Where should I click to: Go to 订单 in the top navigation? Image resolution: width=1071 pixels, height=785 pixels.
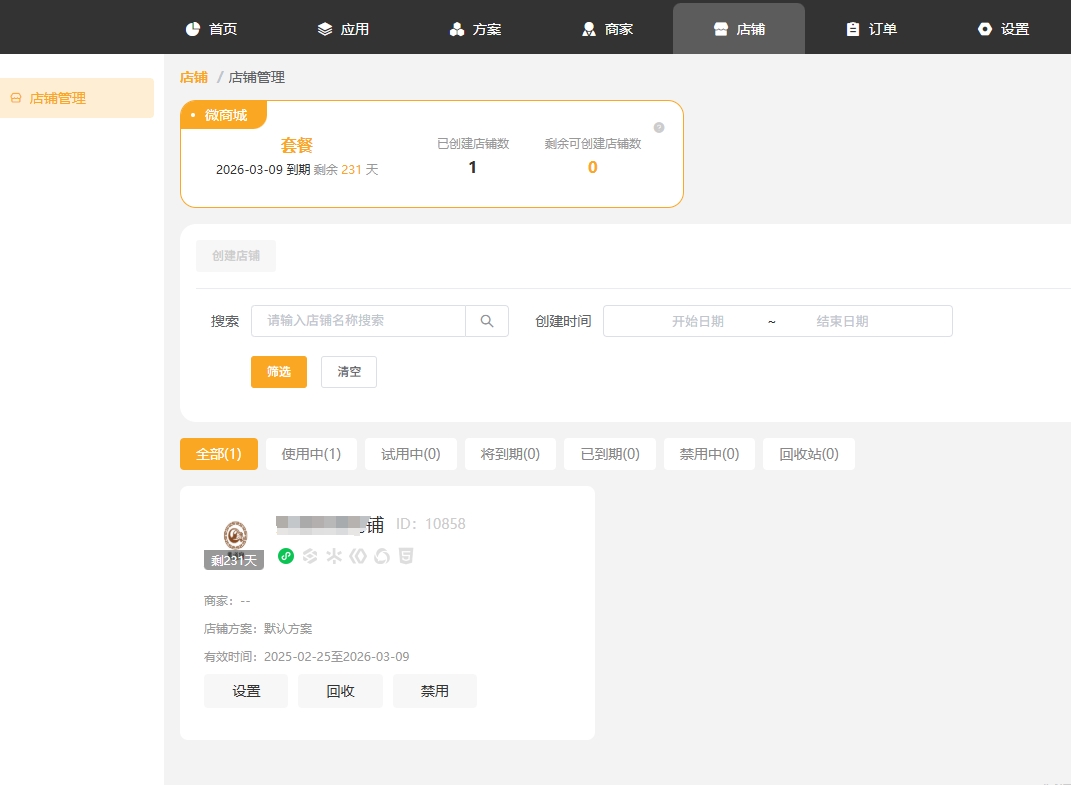(x=870, y=29)
